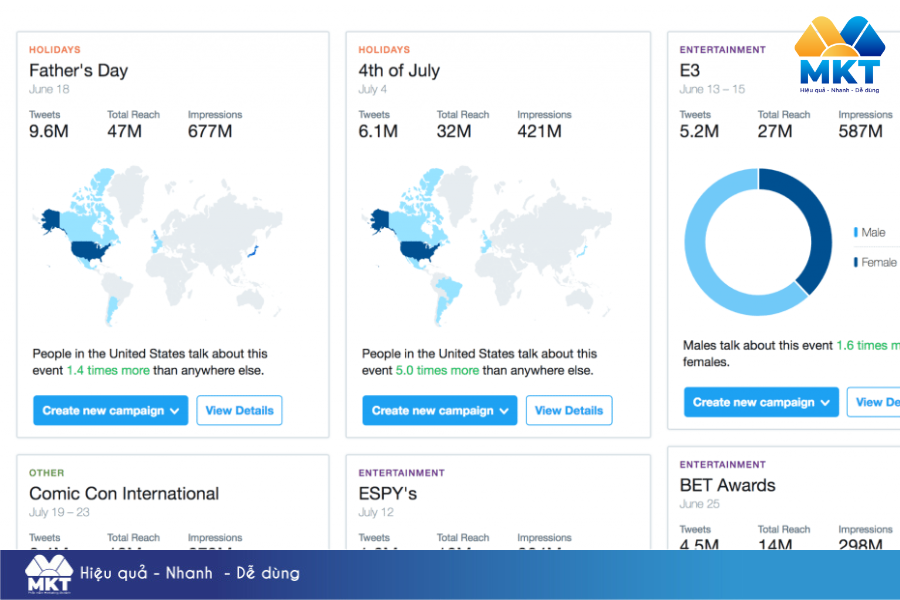This screenshot has width=900, height=600.
Task: Click the 1.4 times more green text
Action: [108, 370]
